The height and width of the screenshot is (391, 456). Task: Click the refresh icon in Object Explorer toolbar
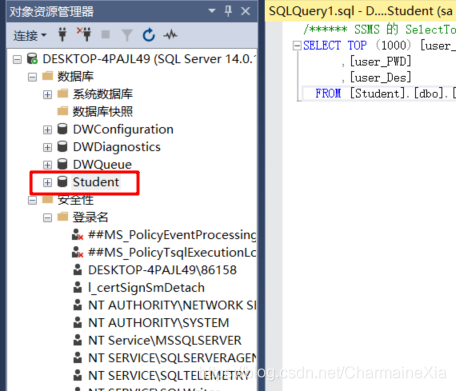click(149, 35)
